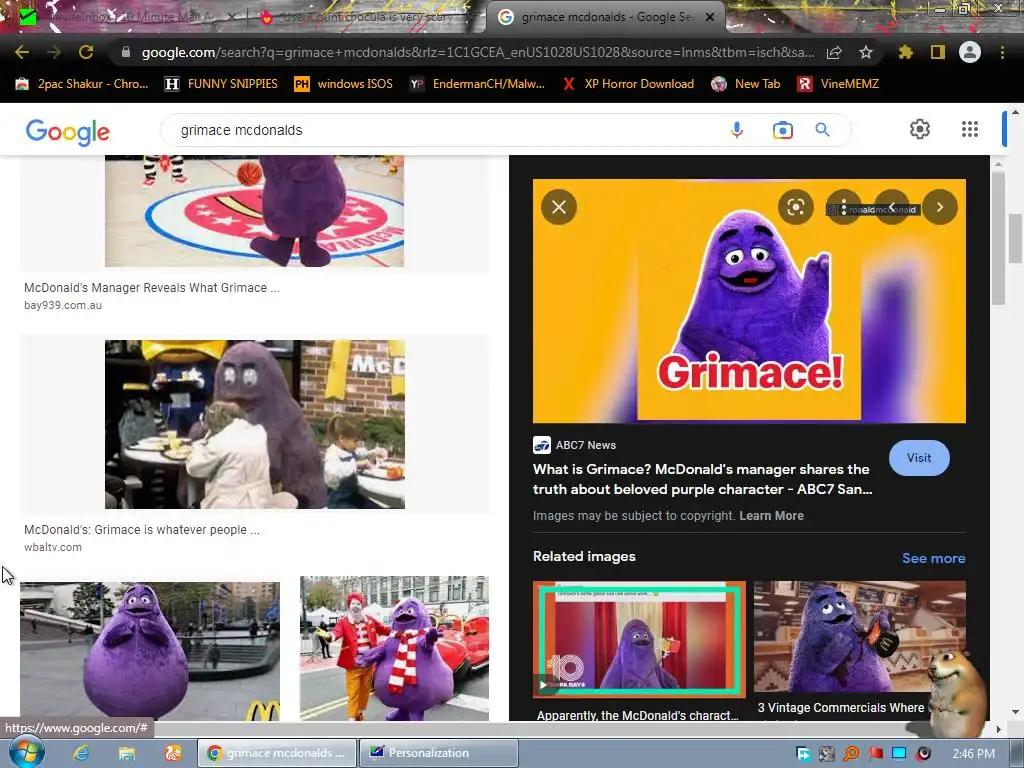Open the XP Horror Download bookmark

tap(629, 84)
